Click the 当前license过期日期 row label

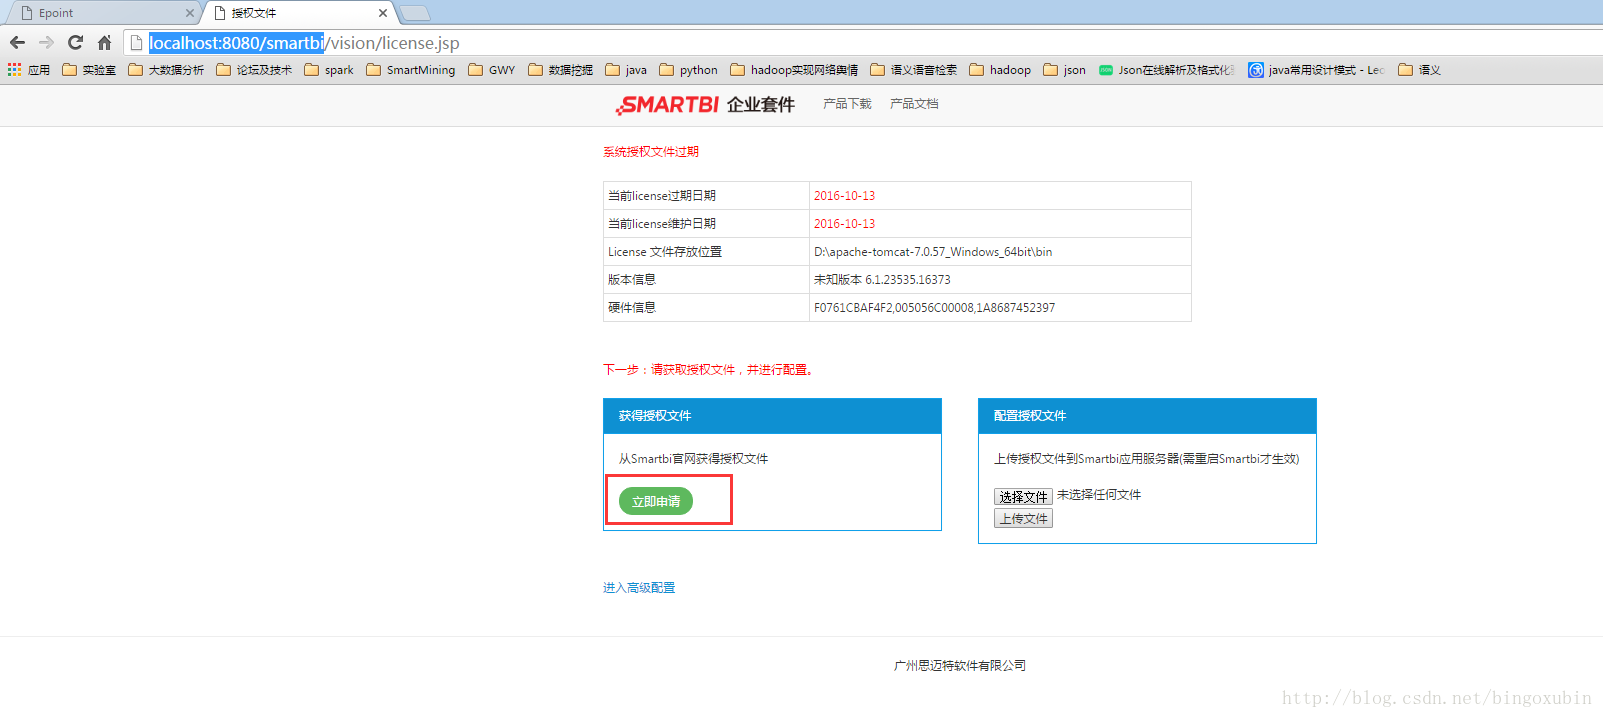click(662, 196)
